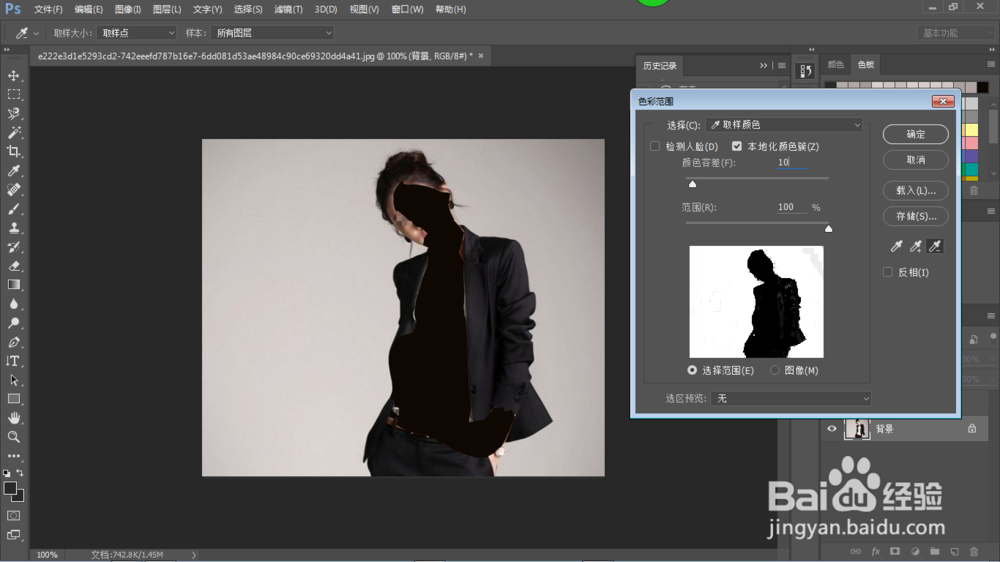Click the 确定 OK button

click(915, 134)
